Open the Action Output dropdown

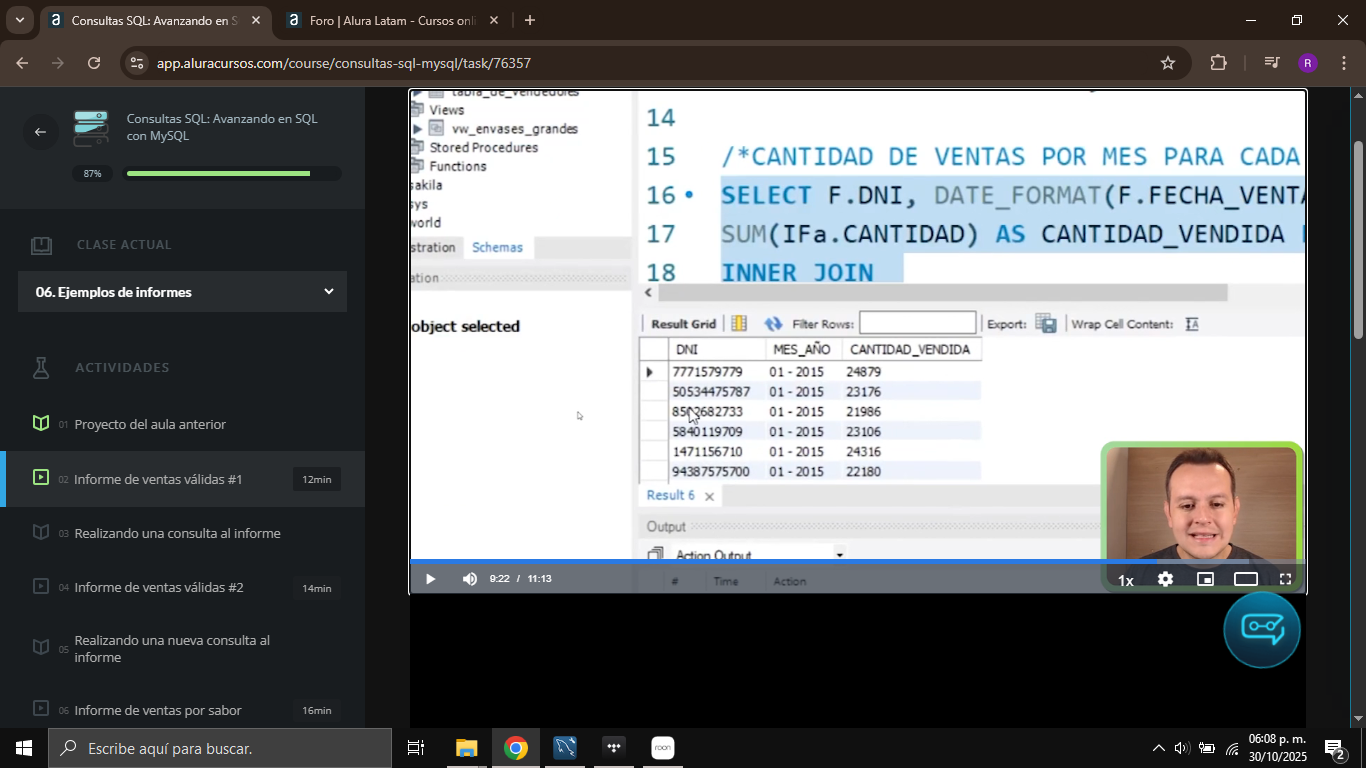point(839,554)
